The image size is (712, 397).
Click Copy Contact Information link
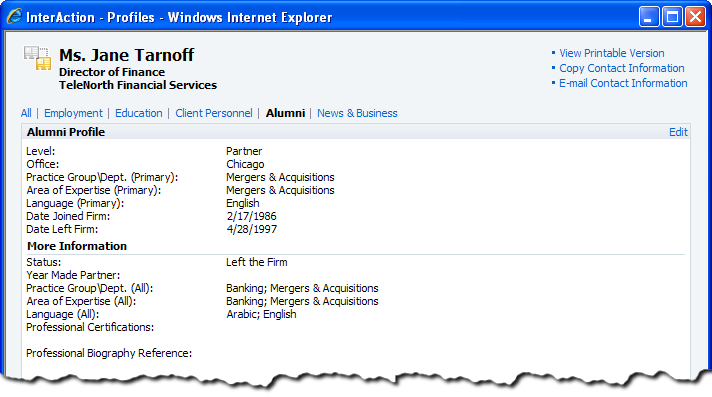pyautogui.click(x=622, y=68)
